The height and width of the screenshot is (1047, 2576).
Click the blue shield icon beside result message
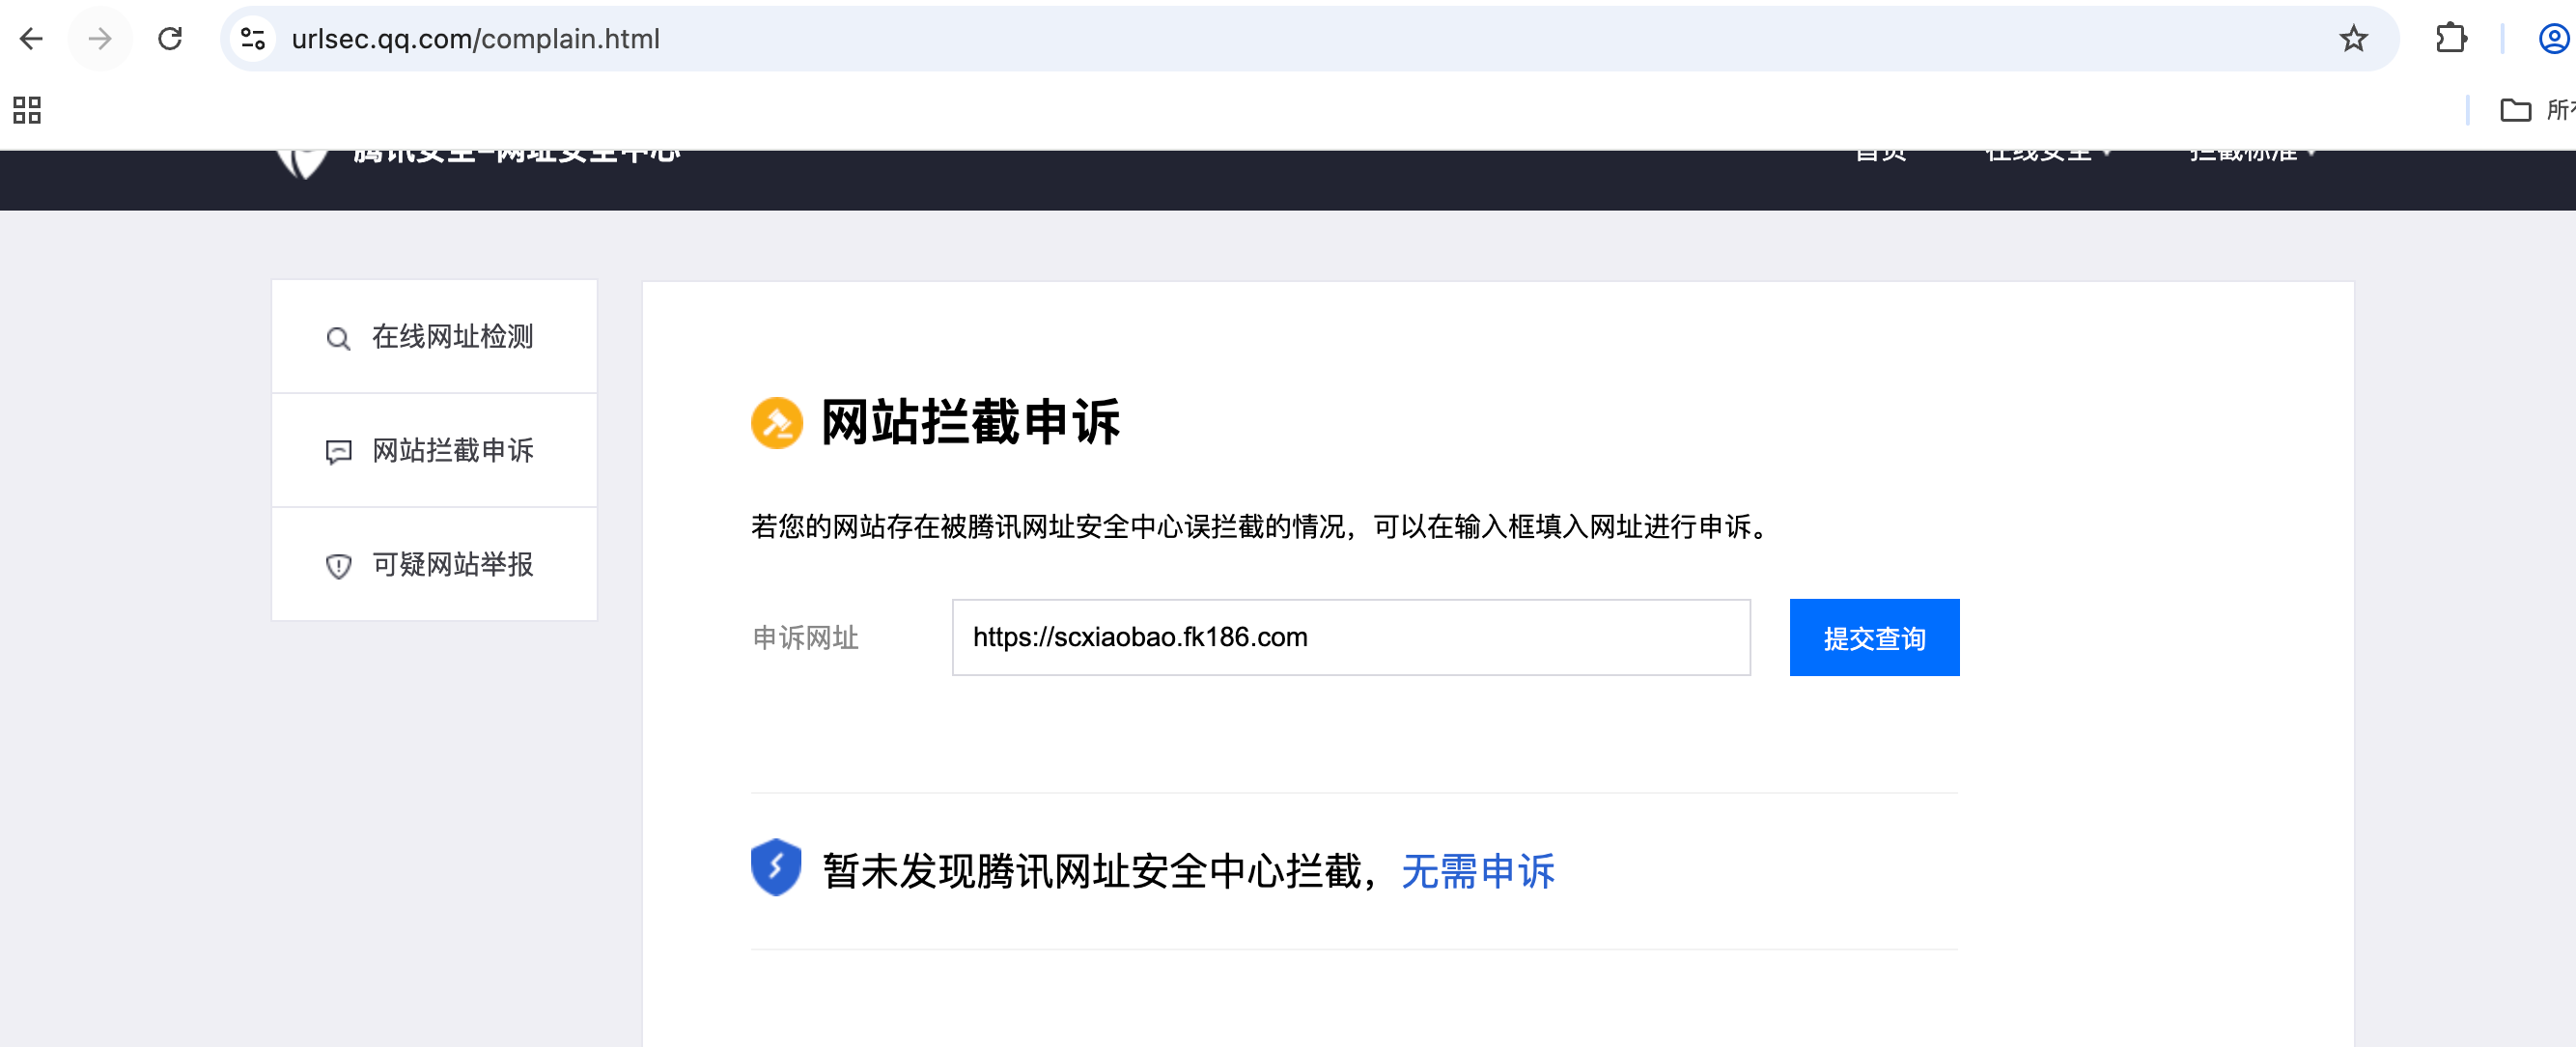tap(776, 868)
